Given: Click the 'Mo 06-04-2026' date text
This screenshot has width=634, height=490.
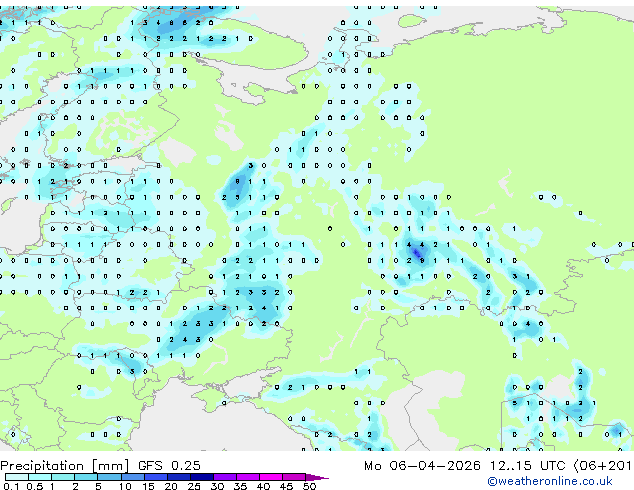Looking at the screenshot, I should (x=422, y=465).
